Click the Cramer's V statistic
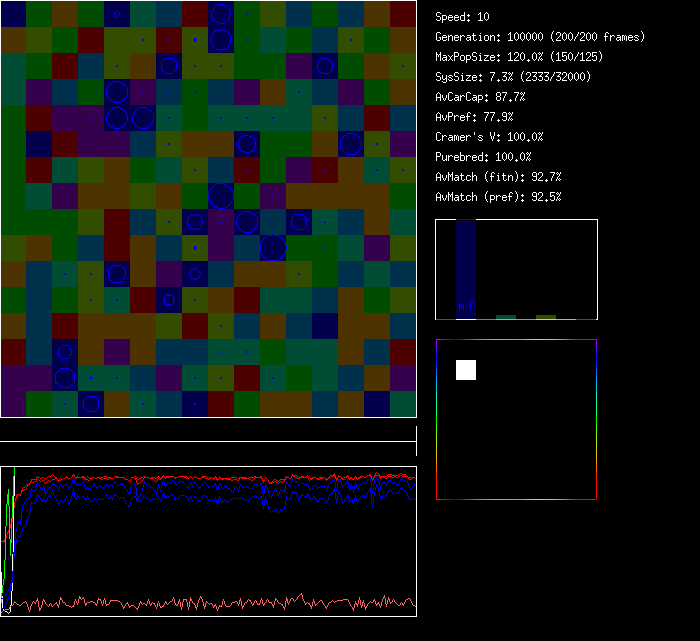The height and width of the screenshot is (641, 700). click(490, 137)
